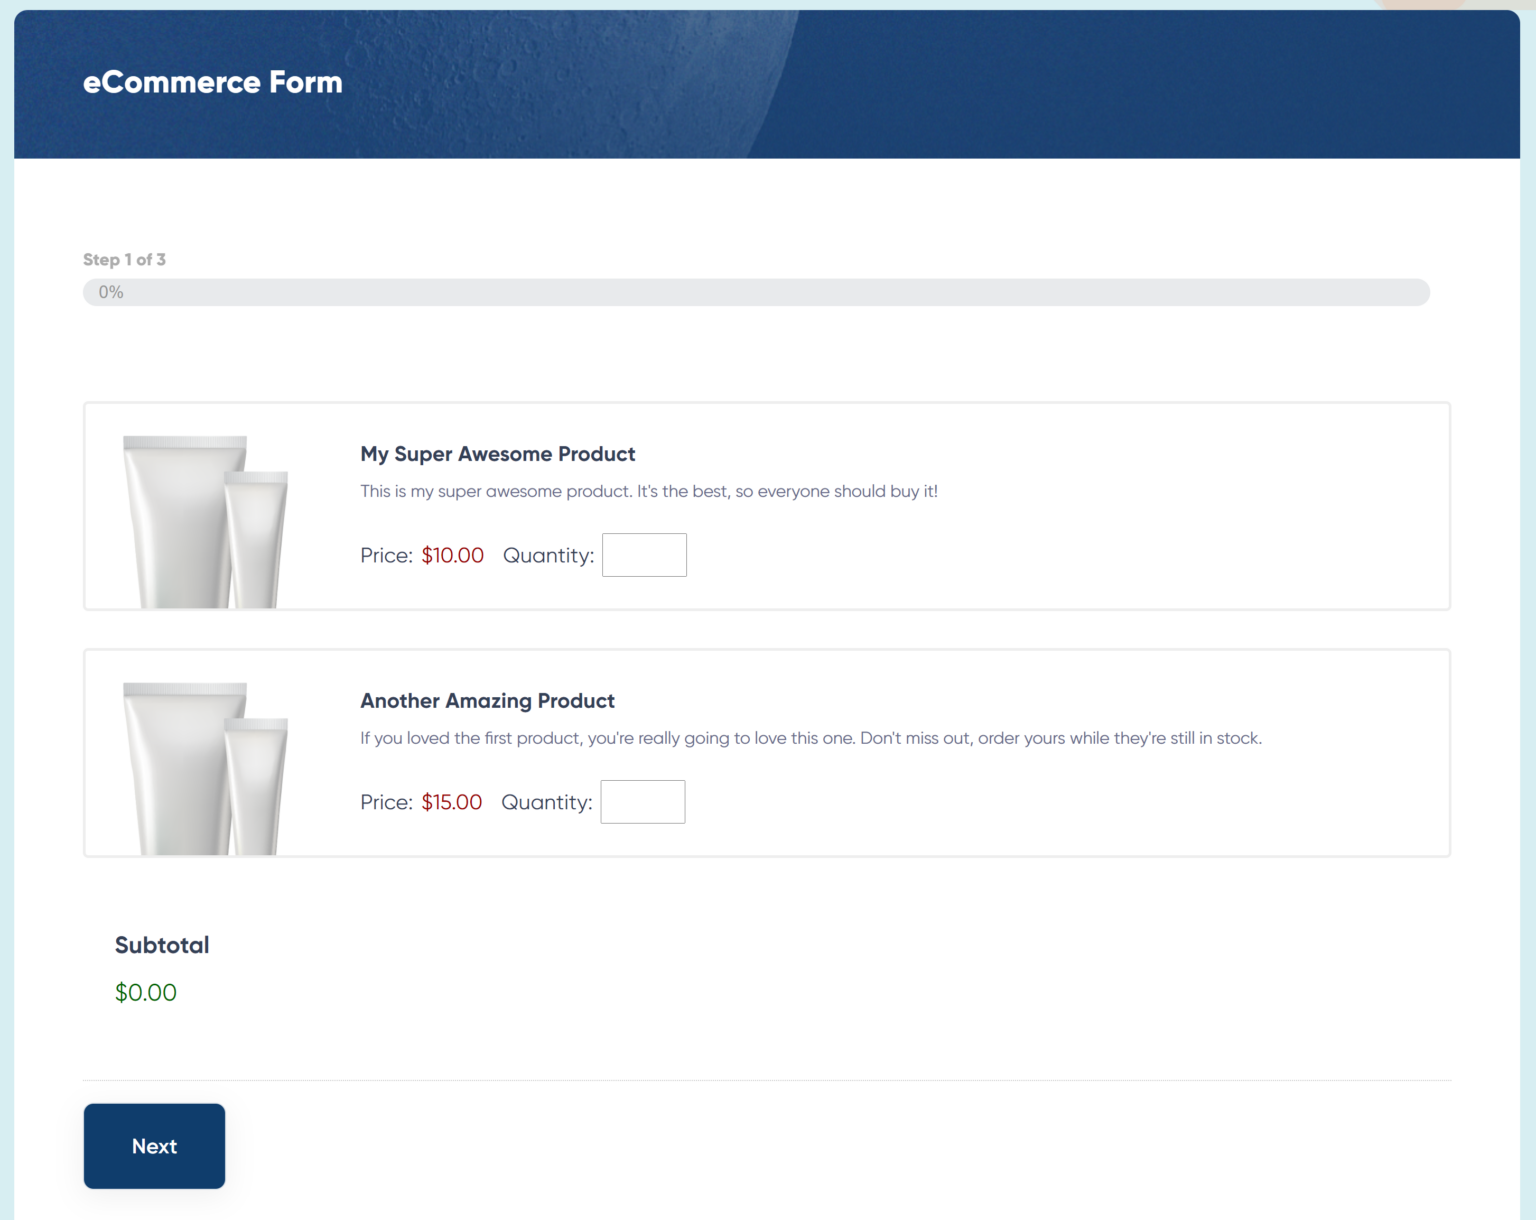Click Another Amazing Product description text
This screenshot has width=1536, height=1220.
pos(810,738)
